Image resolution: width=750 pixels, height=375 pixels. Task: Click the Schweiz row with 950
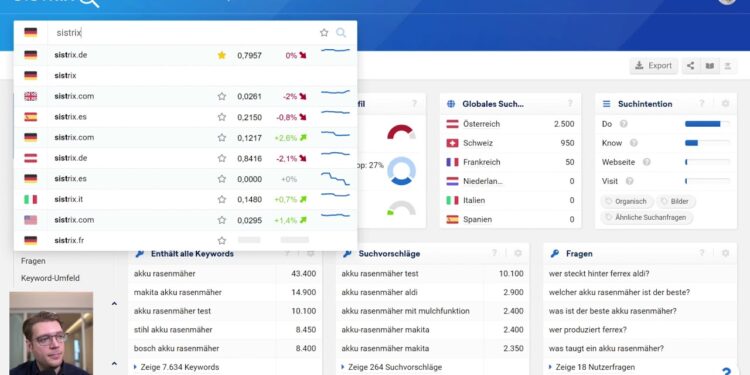coord(510,143)
